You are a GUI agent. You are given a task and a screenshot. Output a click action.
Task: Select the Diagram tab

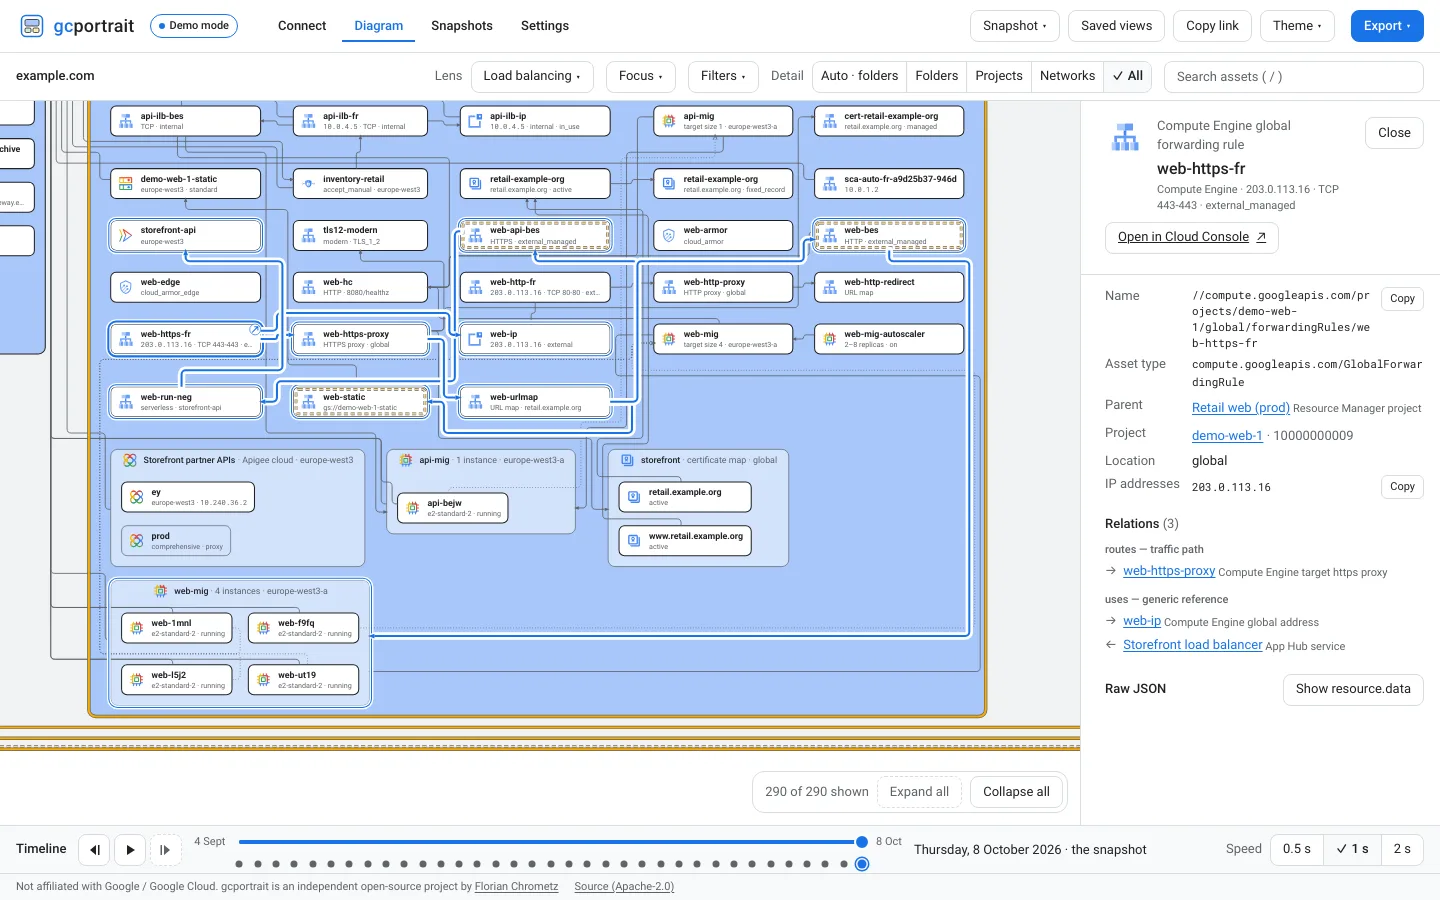point(379,26)
